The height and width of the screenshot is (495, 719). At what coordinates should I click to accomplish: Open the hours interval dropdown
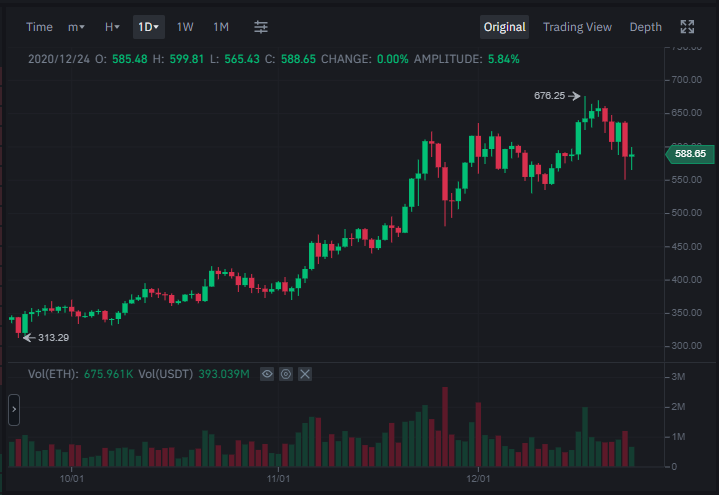click(x=112, y=27)
